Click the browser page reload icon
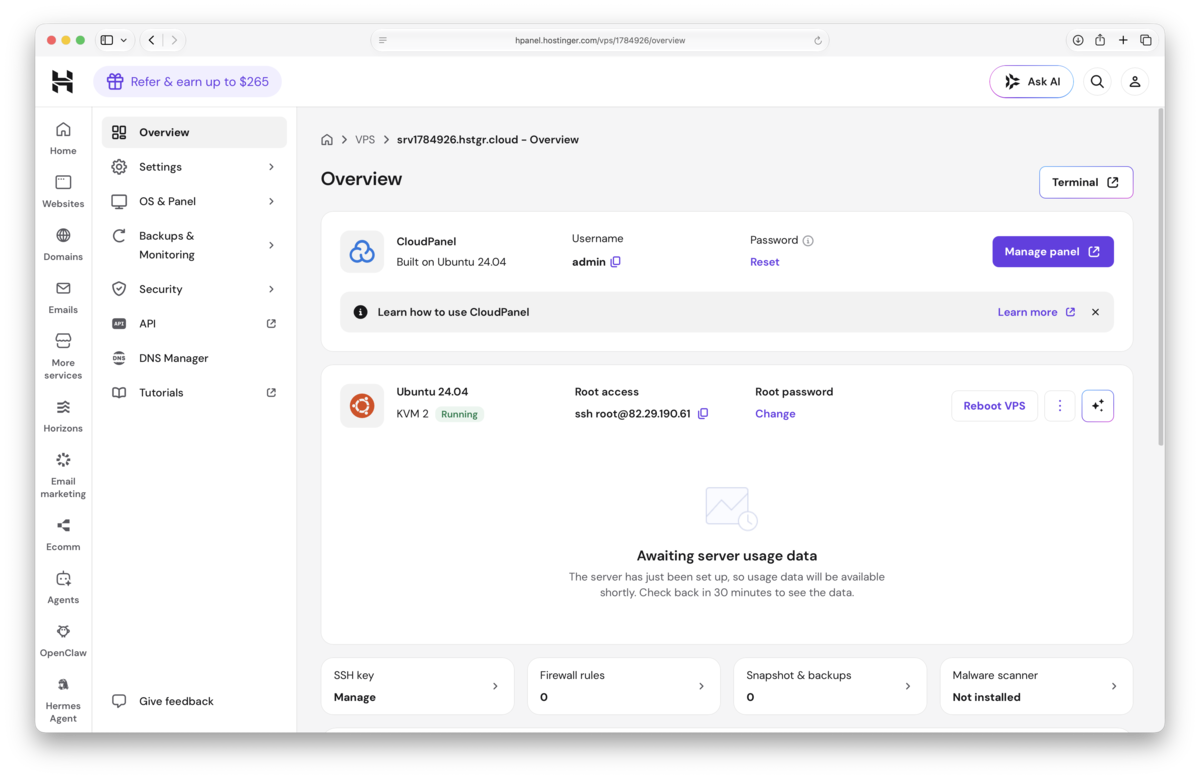Viewport: 1200px width, 779px height. 818,41
